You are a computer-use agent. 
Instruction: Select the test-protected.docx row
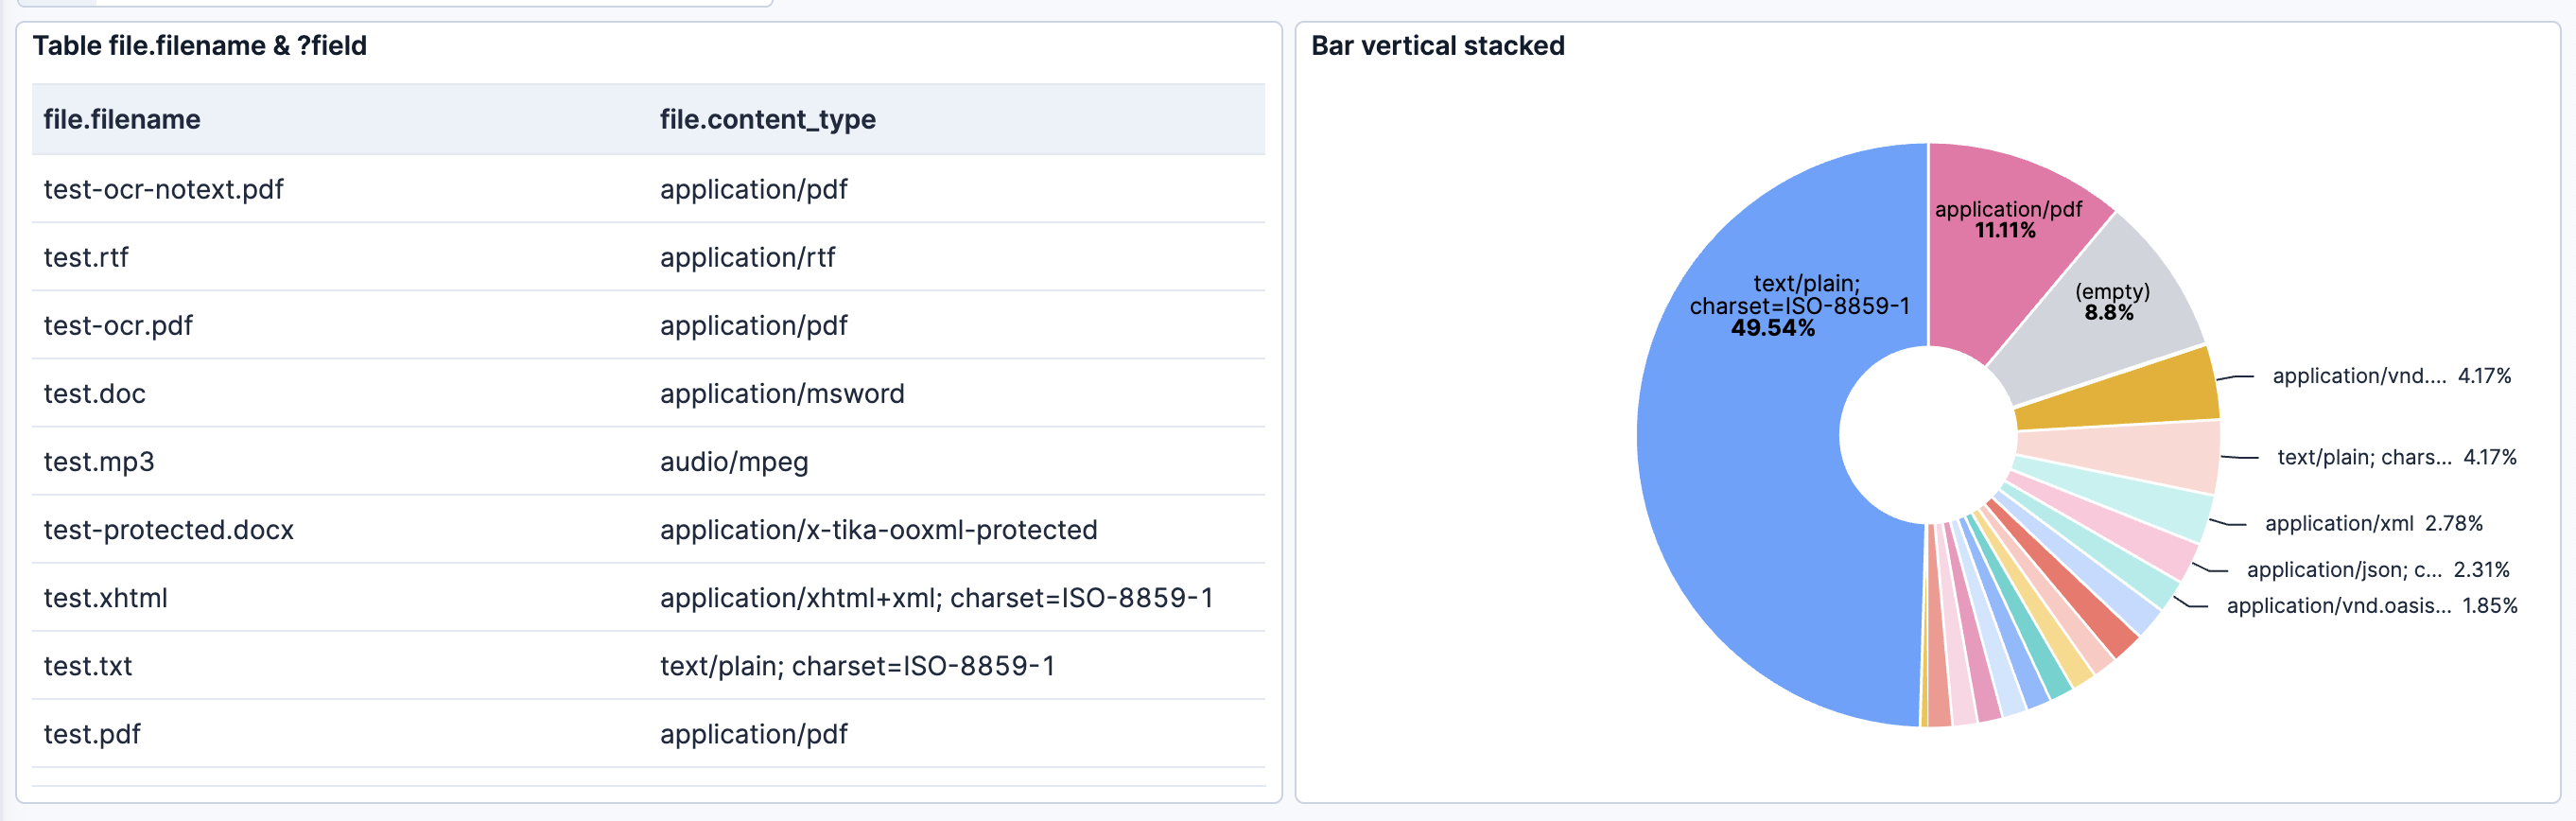click(x=648, y=529)
